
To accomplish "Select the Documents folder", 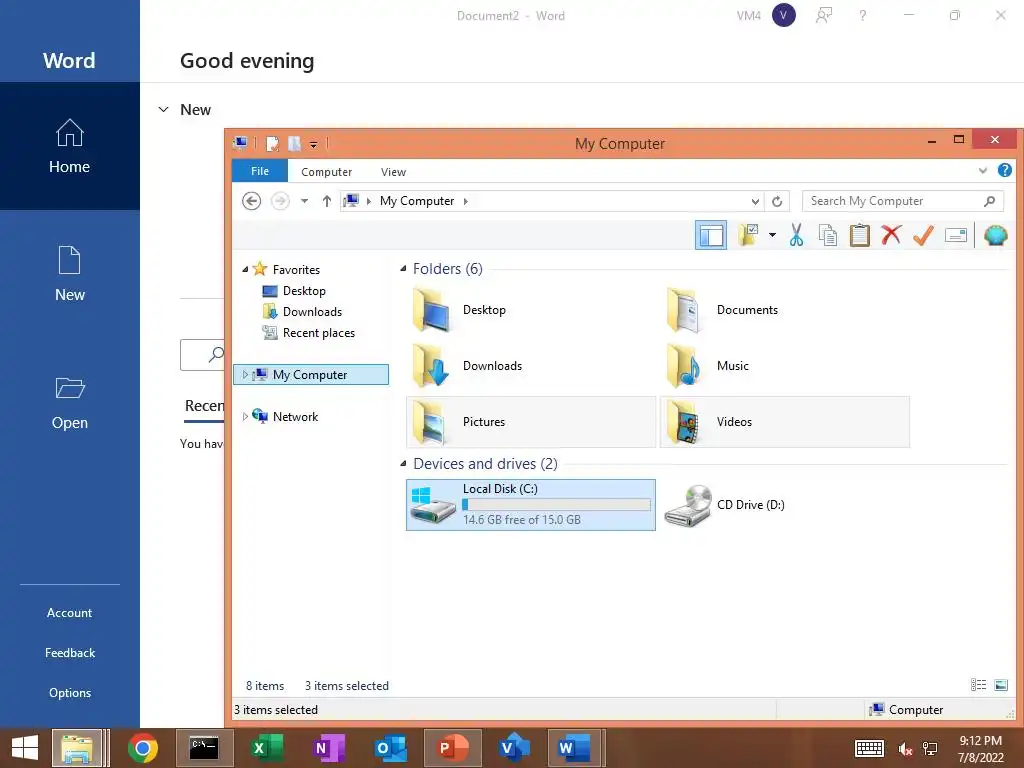I will coord(784,310).
